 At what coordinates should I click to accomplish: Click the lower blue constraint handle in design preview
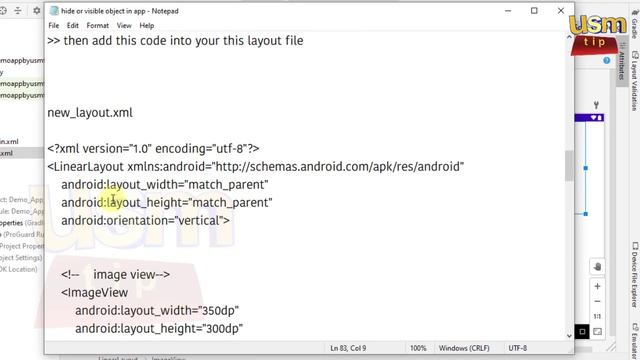coord(586,214)
